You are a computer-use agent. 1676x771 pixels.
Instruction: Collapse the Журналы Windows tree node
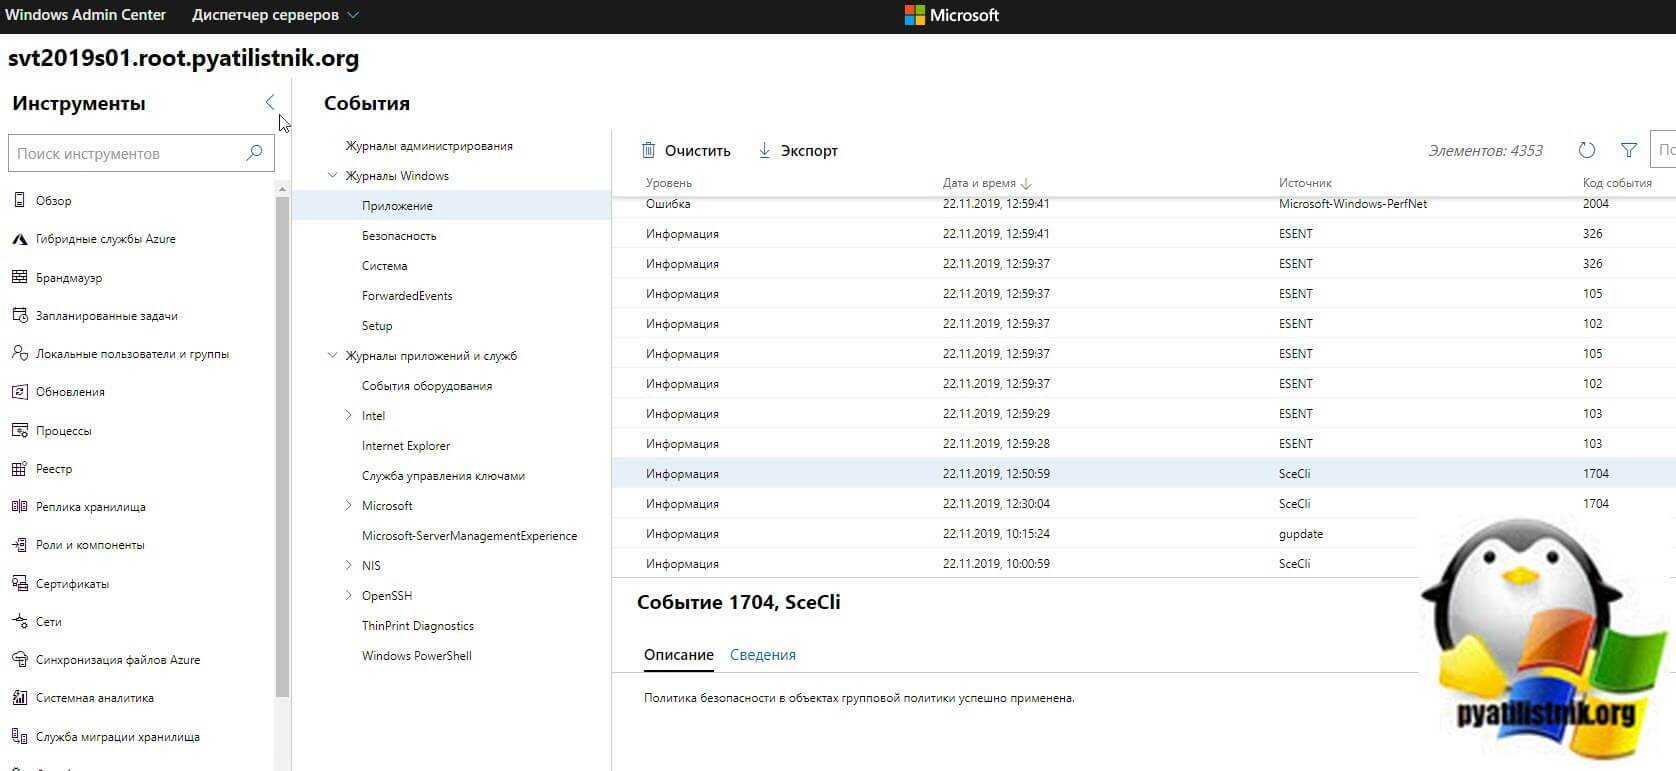pyautogui.click(x=333, y=176)
